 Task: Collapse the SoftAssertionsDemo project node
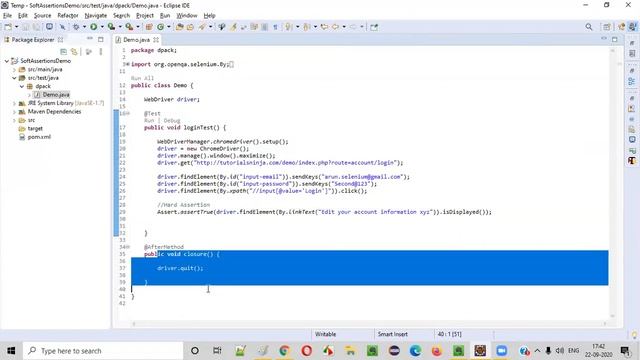pyautogui.click(x=7, y=61)
